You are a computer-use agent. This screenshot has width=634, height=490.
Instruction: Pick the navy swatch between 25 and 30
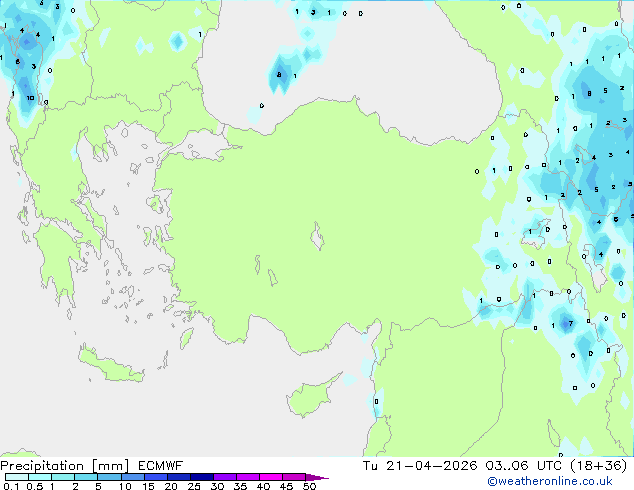[x=201, y=477]
